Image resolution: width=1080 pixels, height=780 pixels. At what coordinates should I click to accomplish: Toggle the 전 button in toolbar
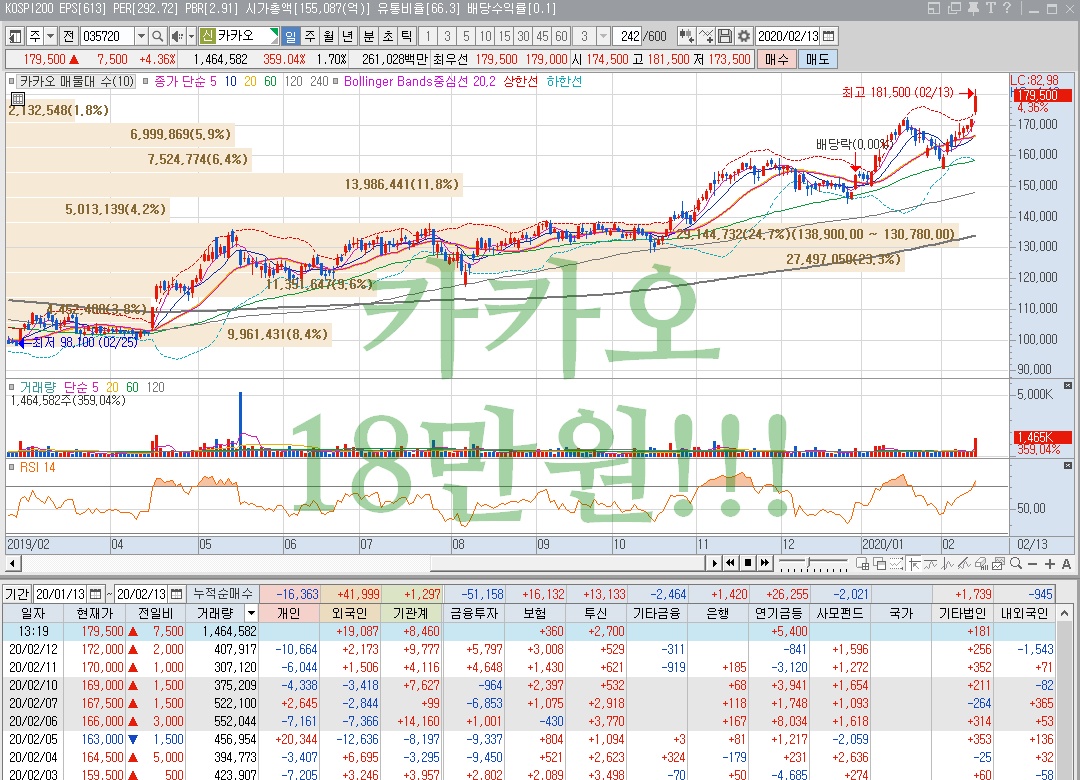tap(68, 37)
